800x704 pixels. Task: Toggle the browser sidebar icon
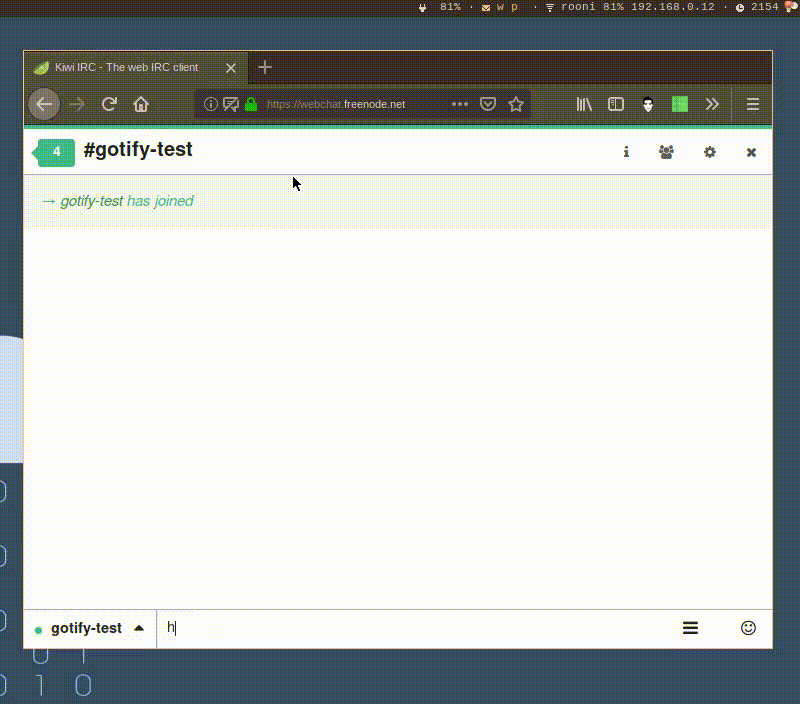pyautogui.click(x=616, y=105)
